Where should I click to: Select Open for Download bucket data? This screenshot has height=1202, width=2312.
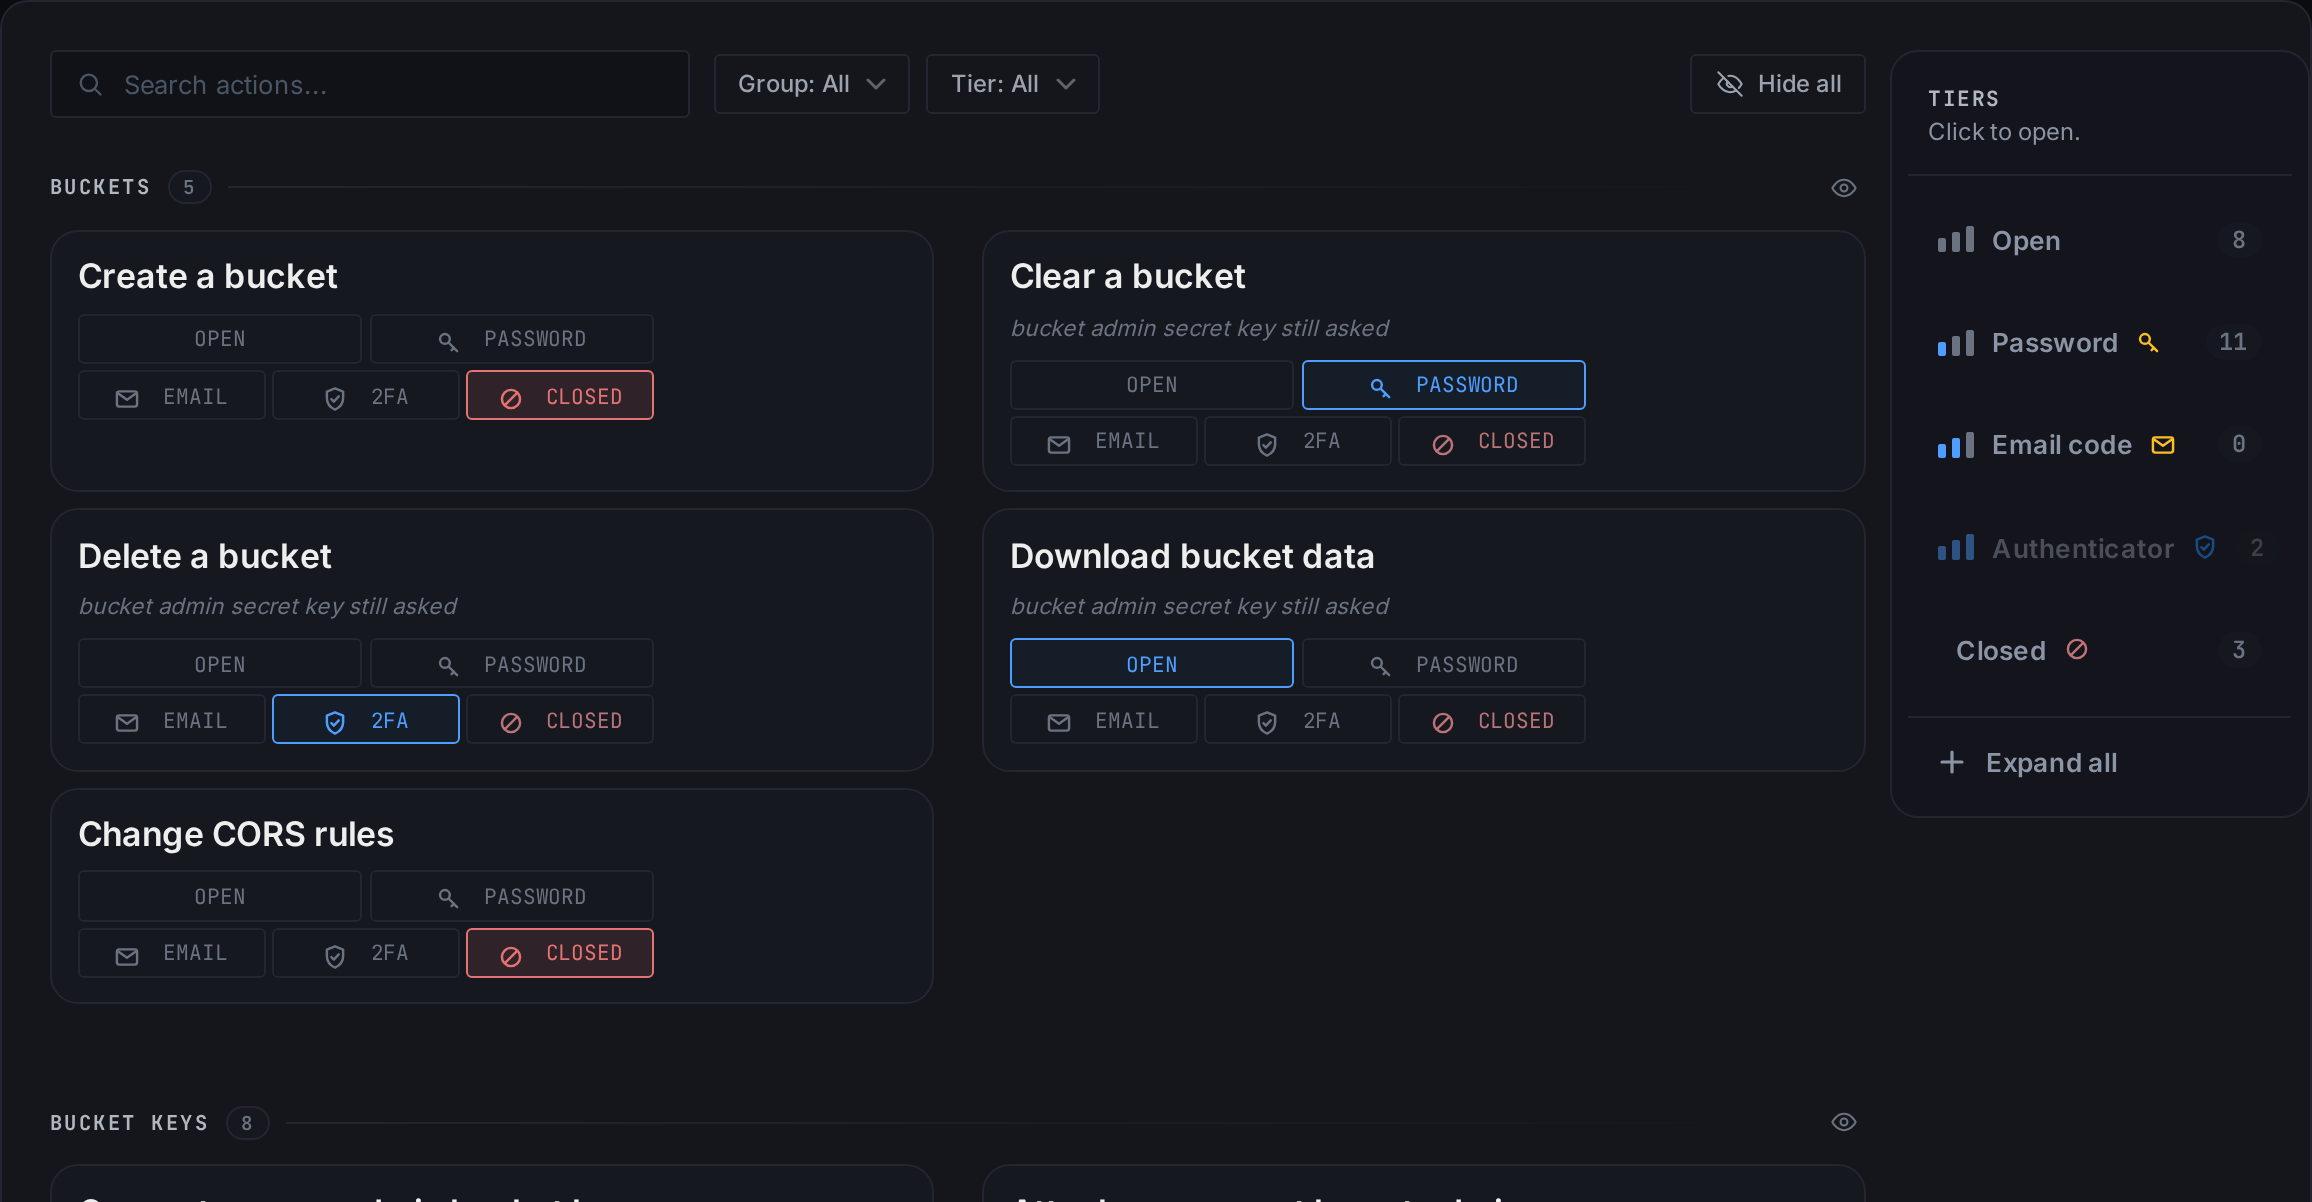(x=1152, y=664)
